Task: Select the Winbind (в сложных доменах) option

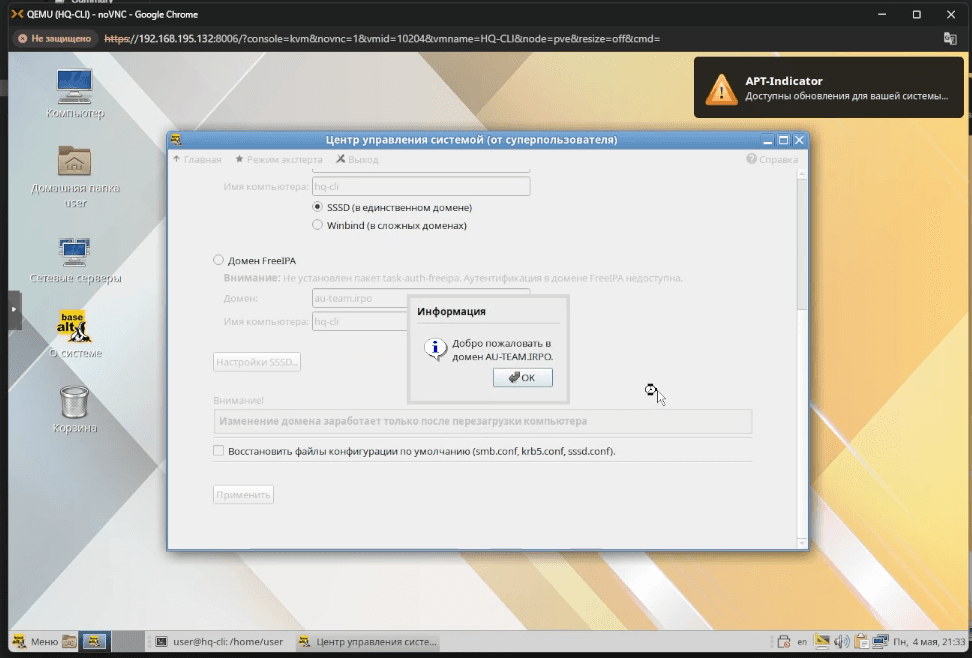Action: point(317,225)
